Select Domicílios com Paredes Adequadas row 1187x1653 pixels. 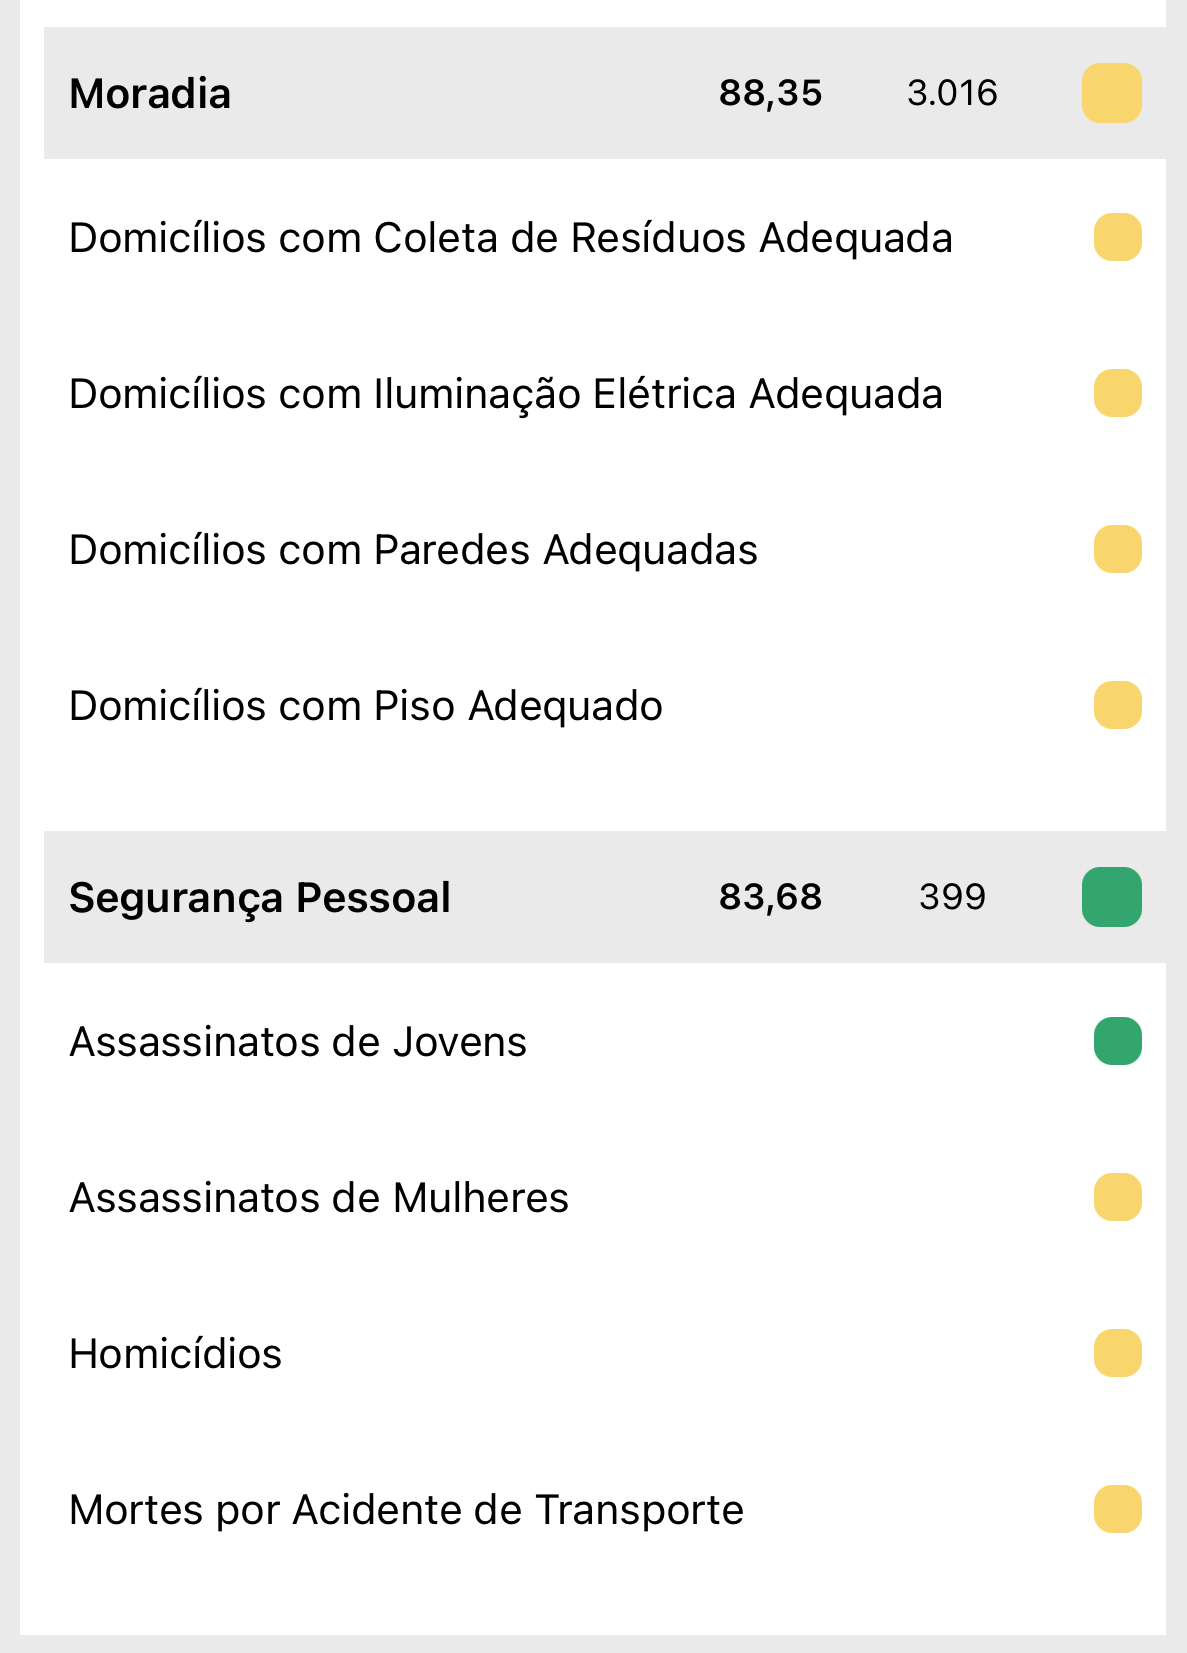point(413,550)
